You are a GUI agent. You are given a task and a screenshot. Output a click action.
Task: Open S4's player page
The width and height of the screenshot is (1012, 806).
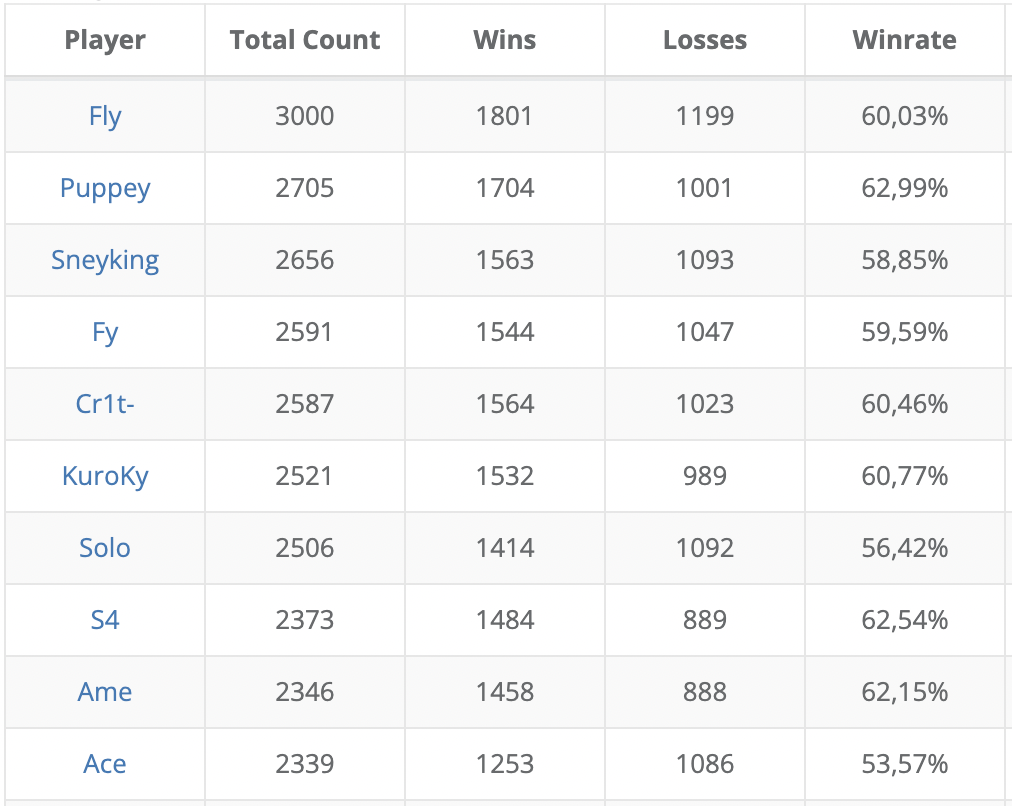(105, 620)
